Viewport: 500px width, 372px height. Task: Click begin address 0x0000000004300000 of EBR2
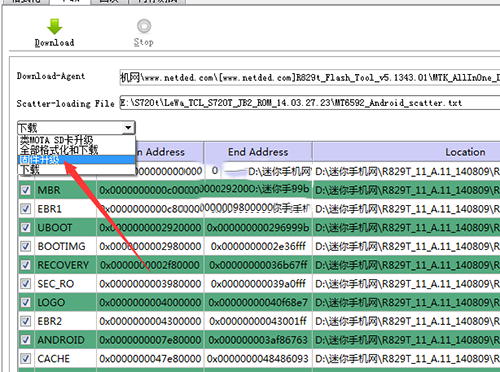[x=150, y=321]
